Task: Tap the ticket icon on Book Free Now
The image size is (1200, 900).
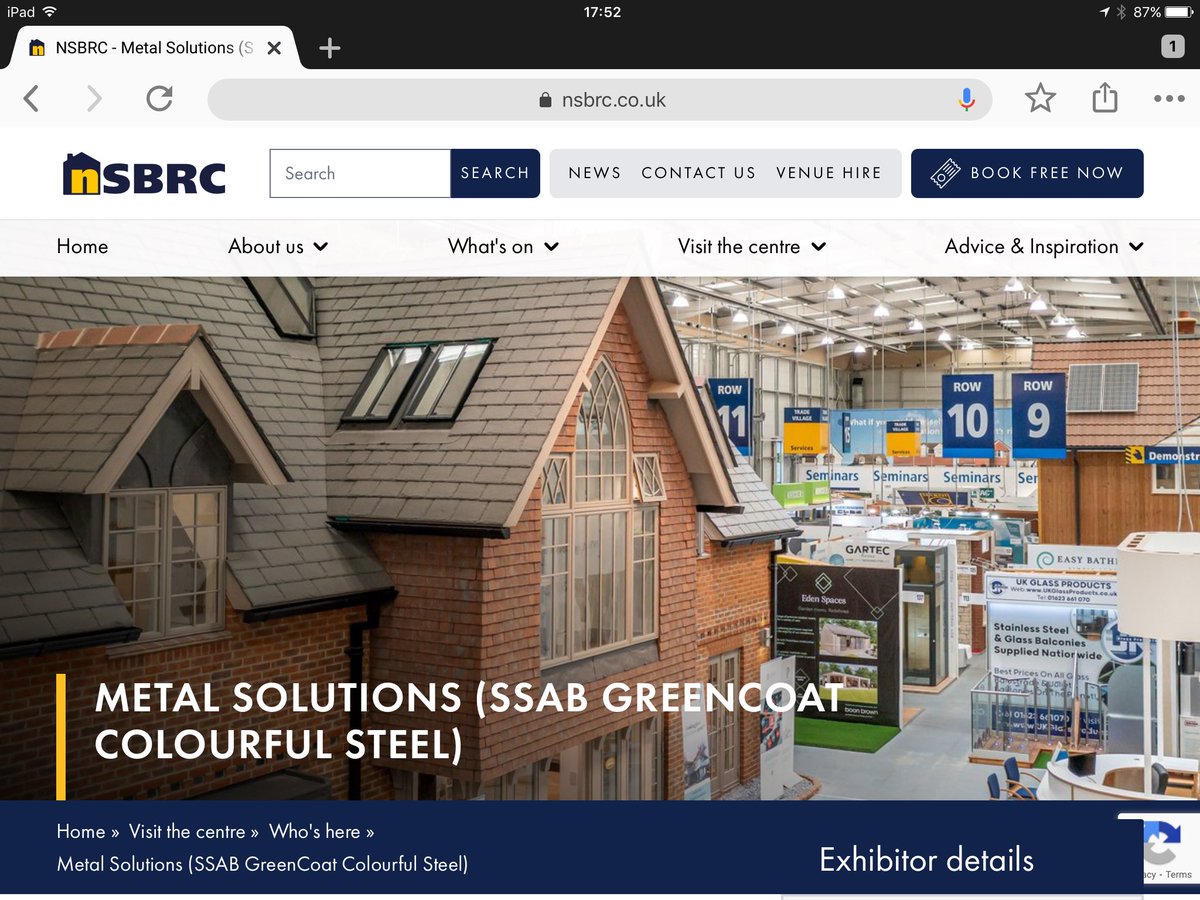Action: [x=945, y=173]
